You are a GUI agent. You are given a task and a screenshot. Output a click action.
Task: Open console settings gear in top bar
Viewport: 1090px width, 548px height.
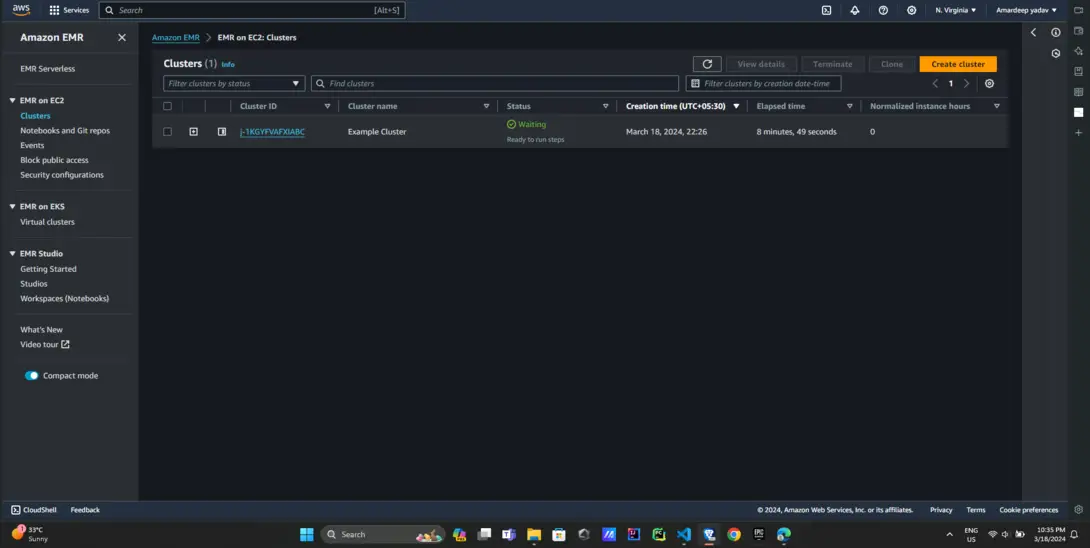tap(911, 10)
